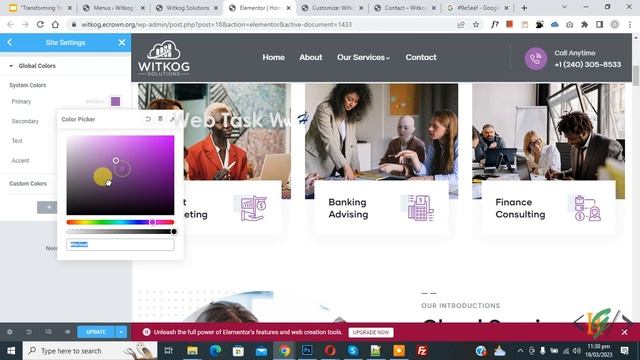The width and height of the screenshot is (640, 360).
Task: Open the Windows Start menu
Action: coord(11,351)
